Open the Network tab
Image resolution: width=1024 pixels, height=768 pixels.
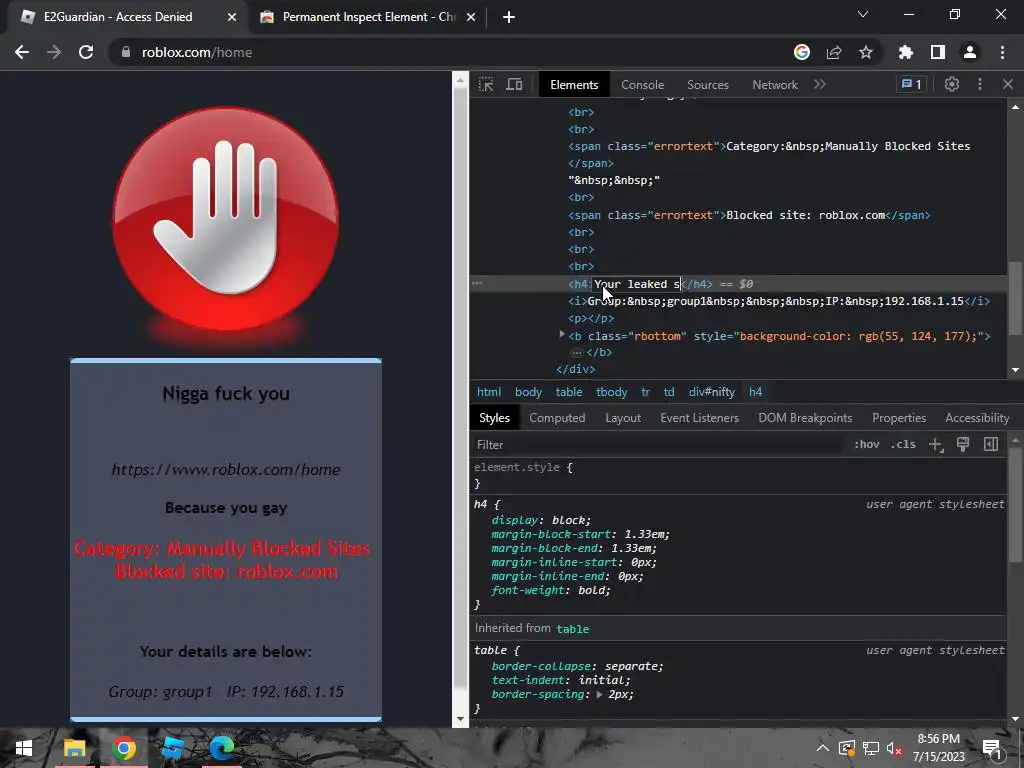click(775, 85)
